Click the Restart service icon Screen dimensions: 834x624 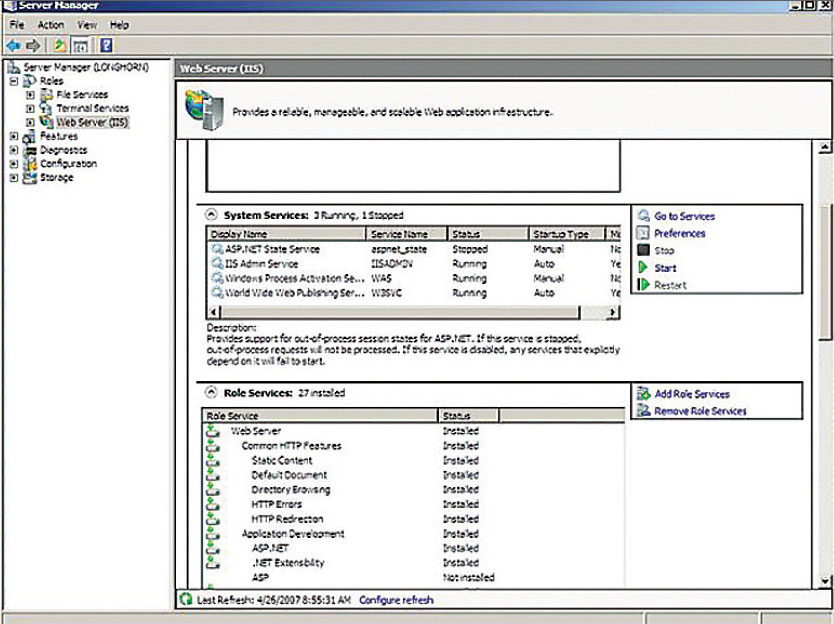(x=643, y=285)
